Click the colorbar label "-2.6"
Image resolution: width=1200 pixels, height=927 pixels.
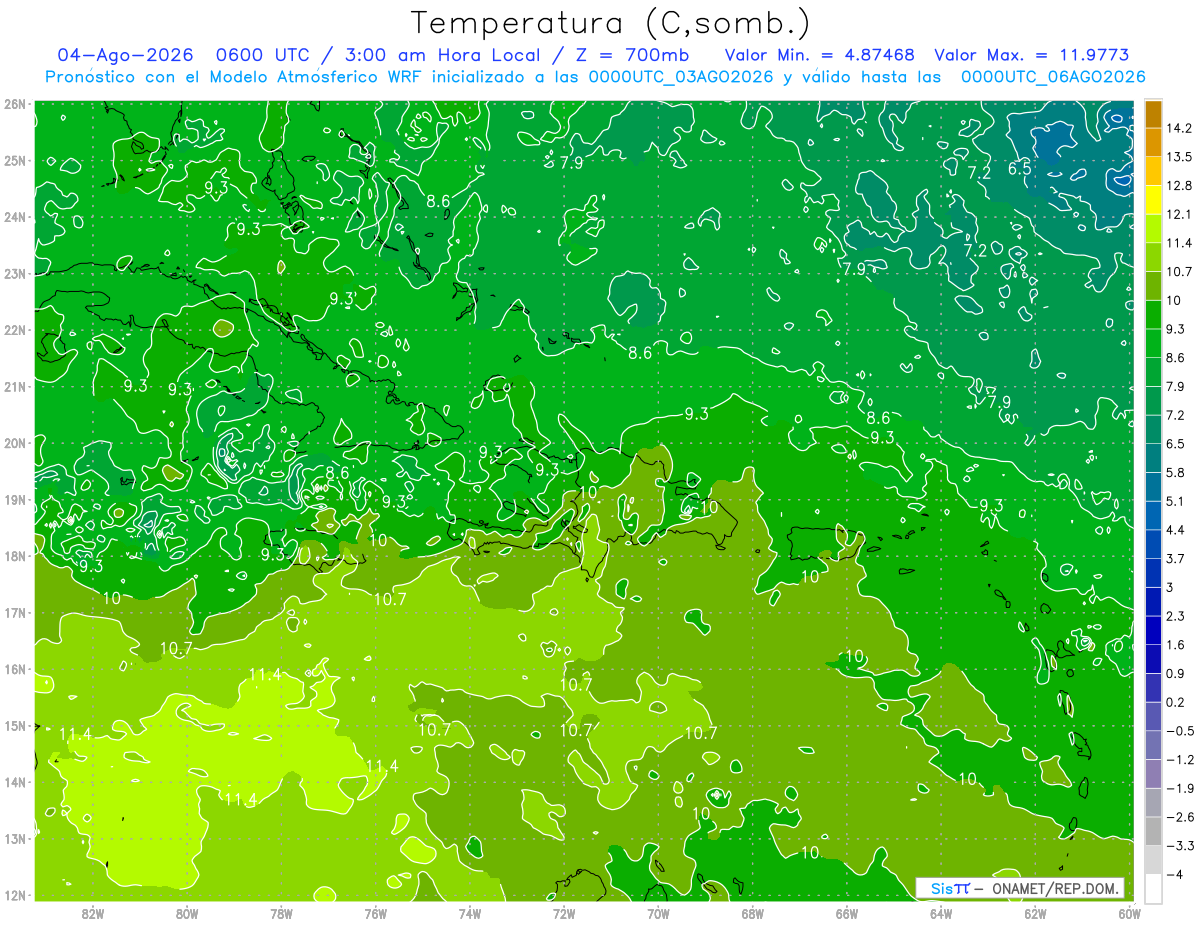pos(1181,816)
